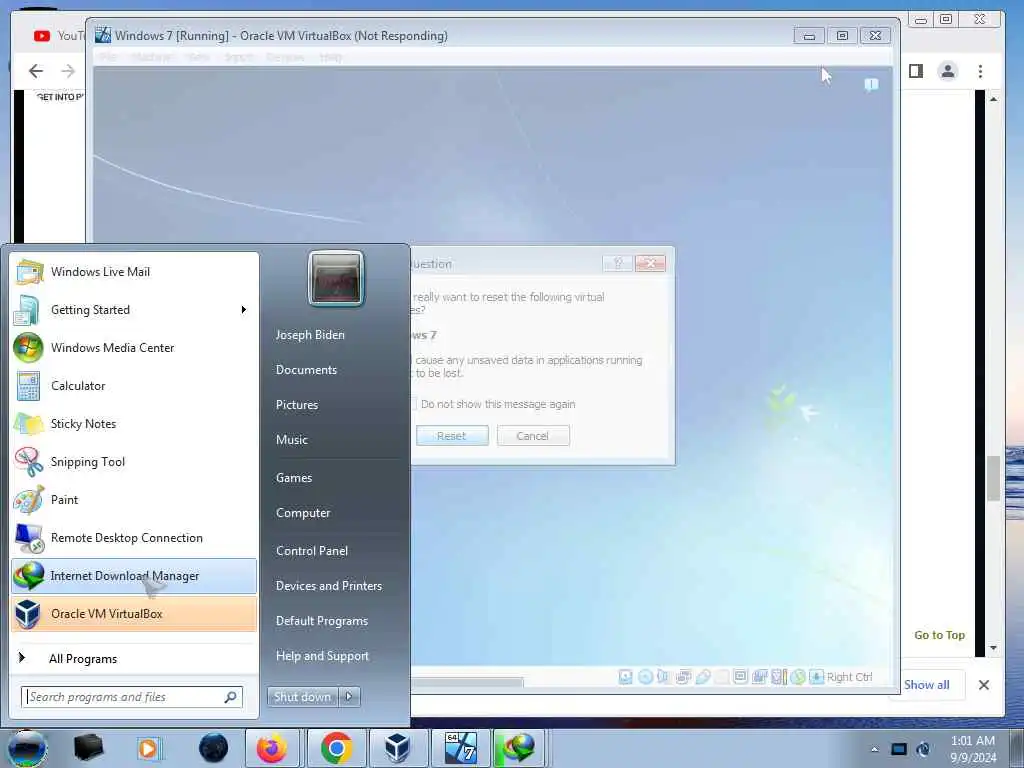This screenshot has width=1024, height=768.
Task: Open Windows Live Mail from Start menu
Action: tap(135, 272)
